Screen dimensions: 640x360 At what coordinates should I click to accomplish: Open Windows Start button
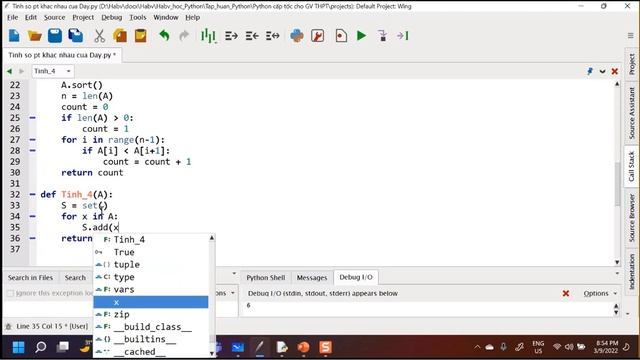(x=18, y=347)
